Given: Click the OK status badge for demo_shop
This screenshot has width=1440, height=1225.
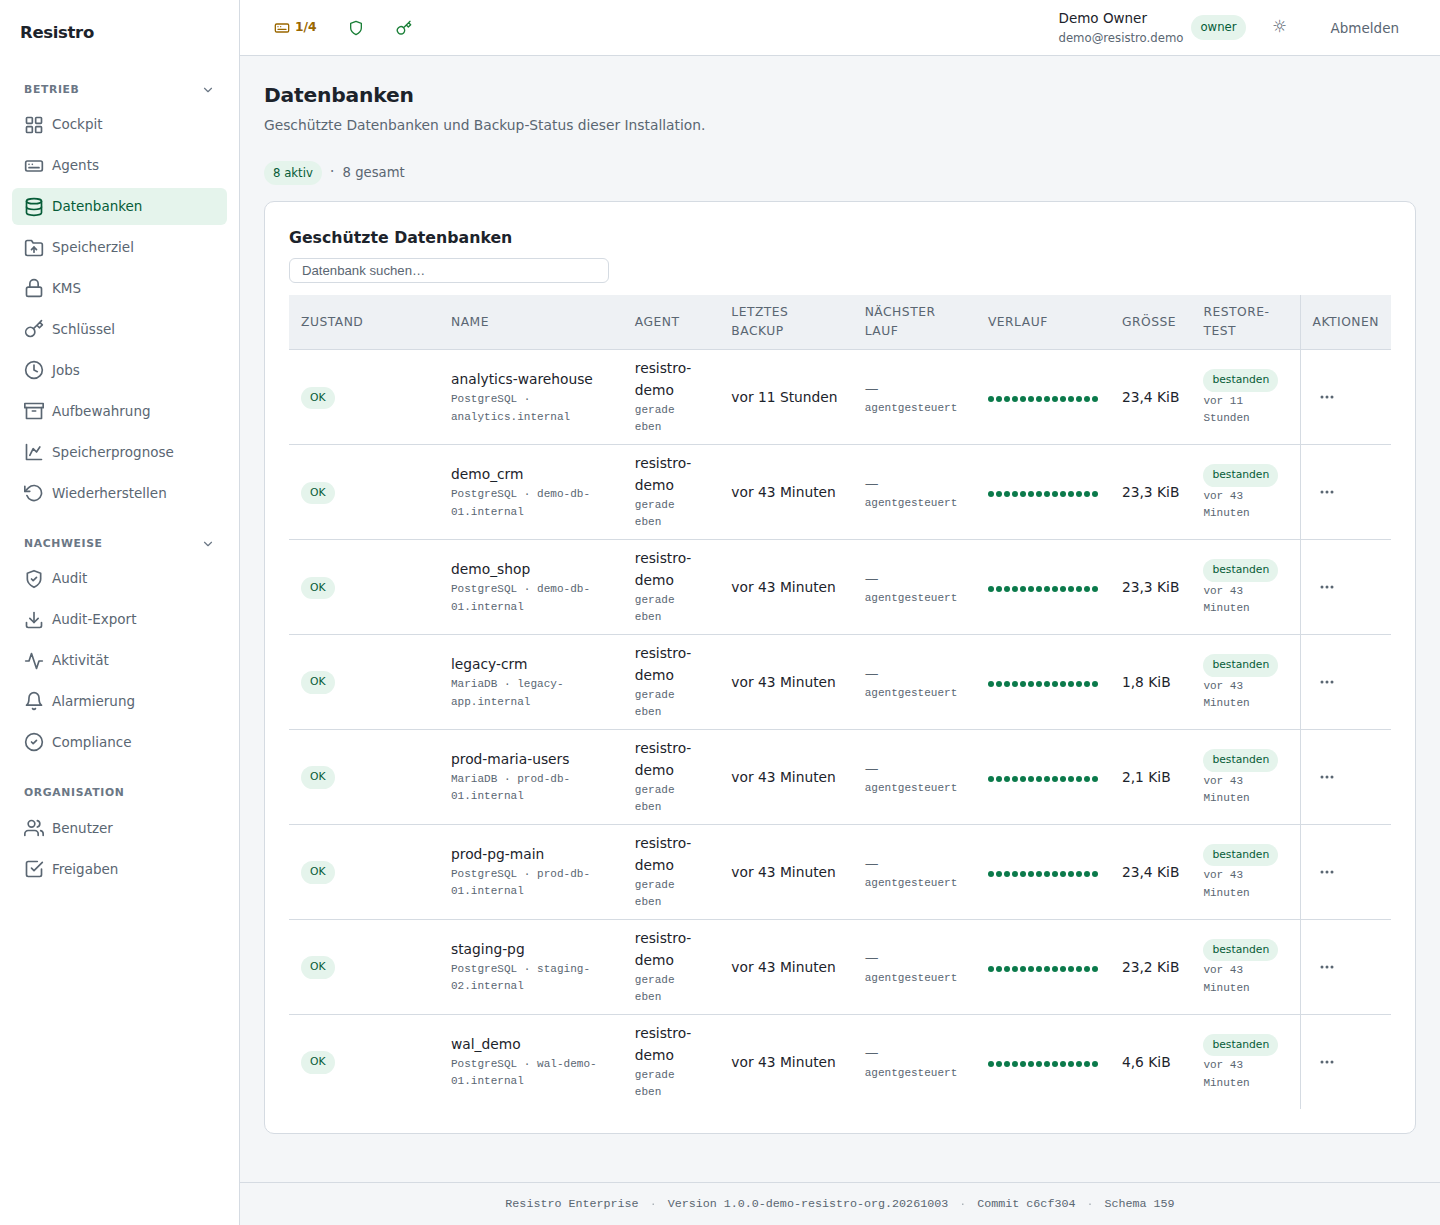Looking at the screenshot, I should [x=318, y=588].
